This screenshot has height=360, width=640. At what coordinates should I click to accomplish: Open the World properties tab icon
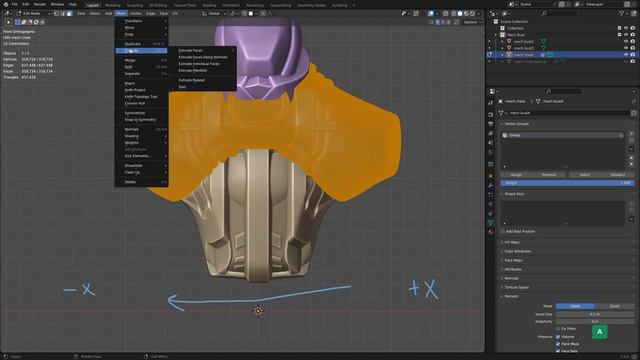(x=491, y=152)
